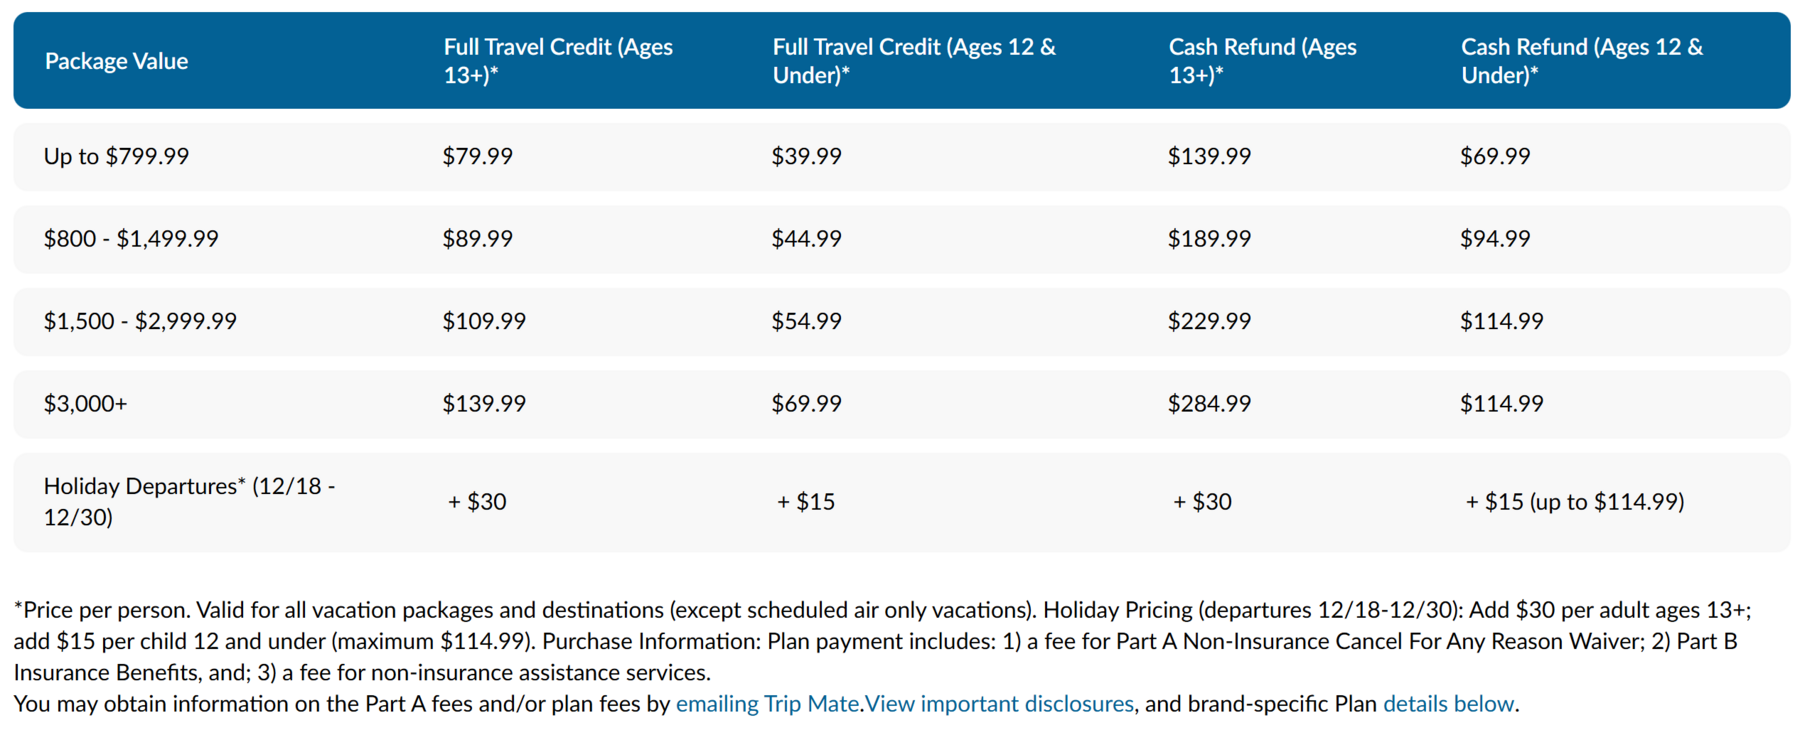The height and width of the screenshot is (740, 1800).
Task: Select the + $15 (up to $114.99) cell
Action: tap(1575, 502)
